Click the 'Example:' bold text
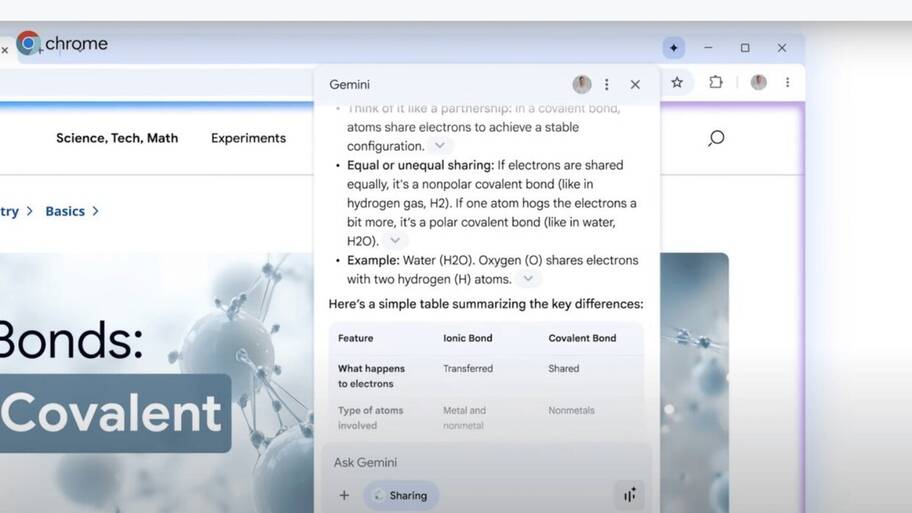This screenshot has width=912, height=513. pyautogui.click(x=373, y=261)
